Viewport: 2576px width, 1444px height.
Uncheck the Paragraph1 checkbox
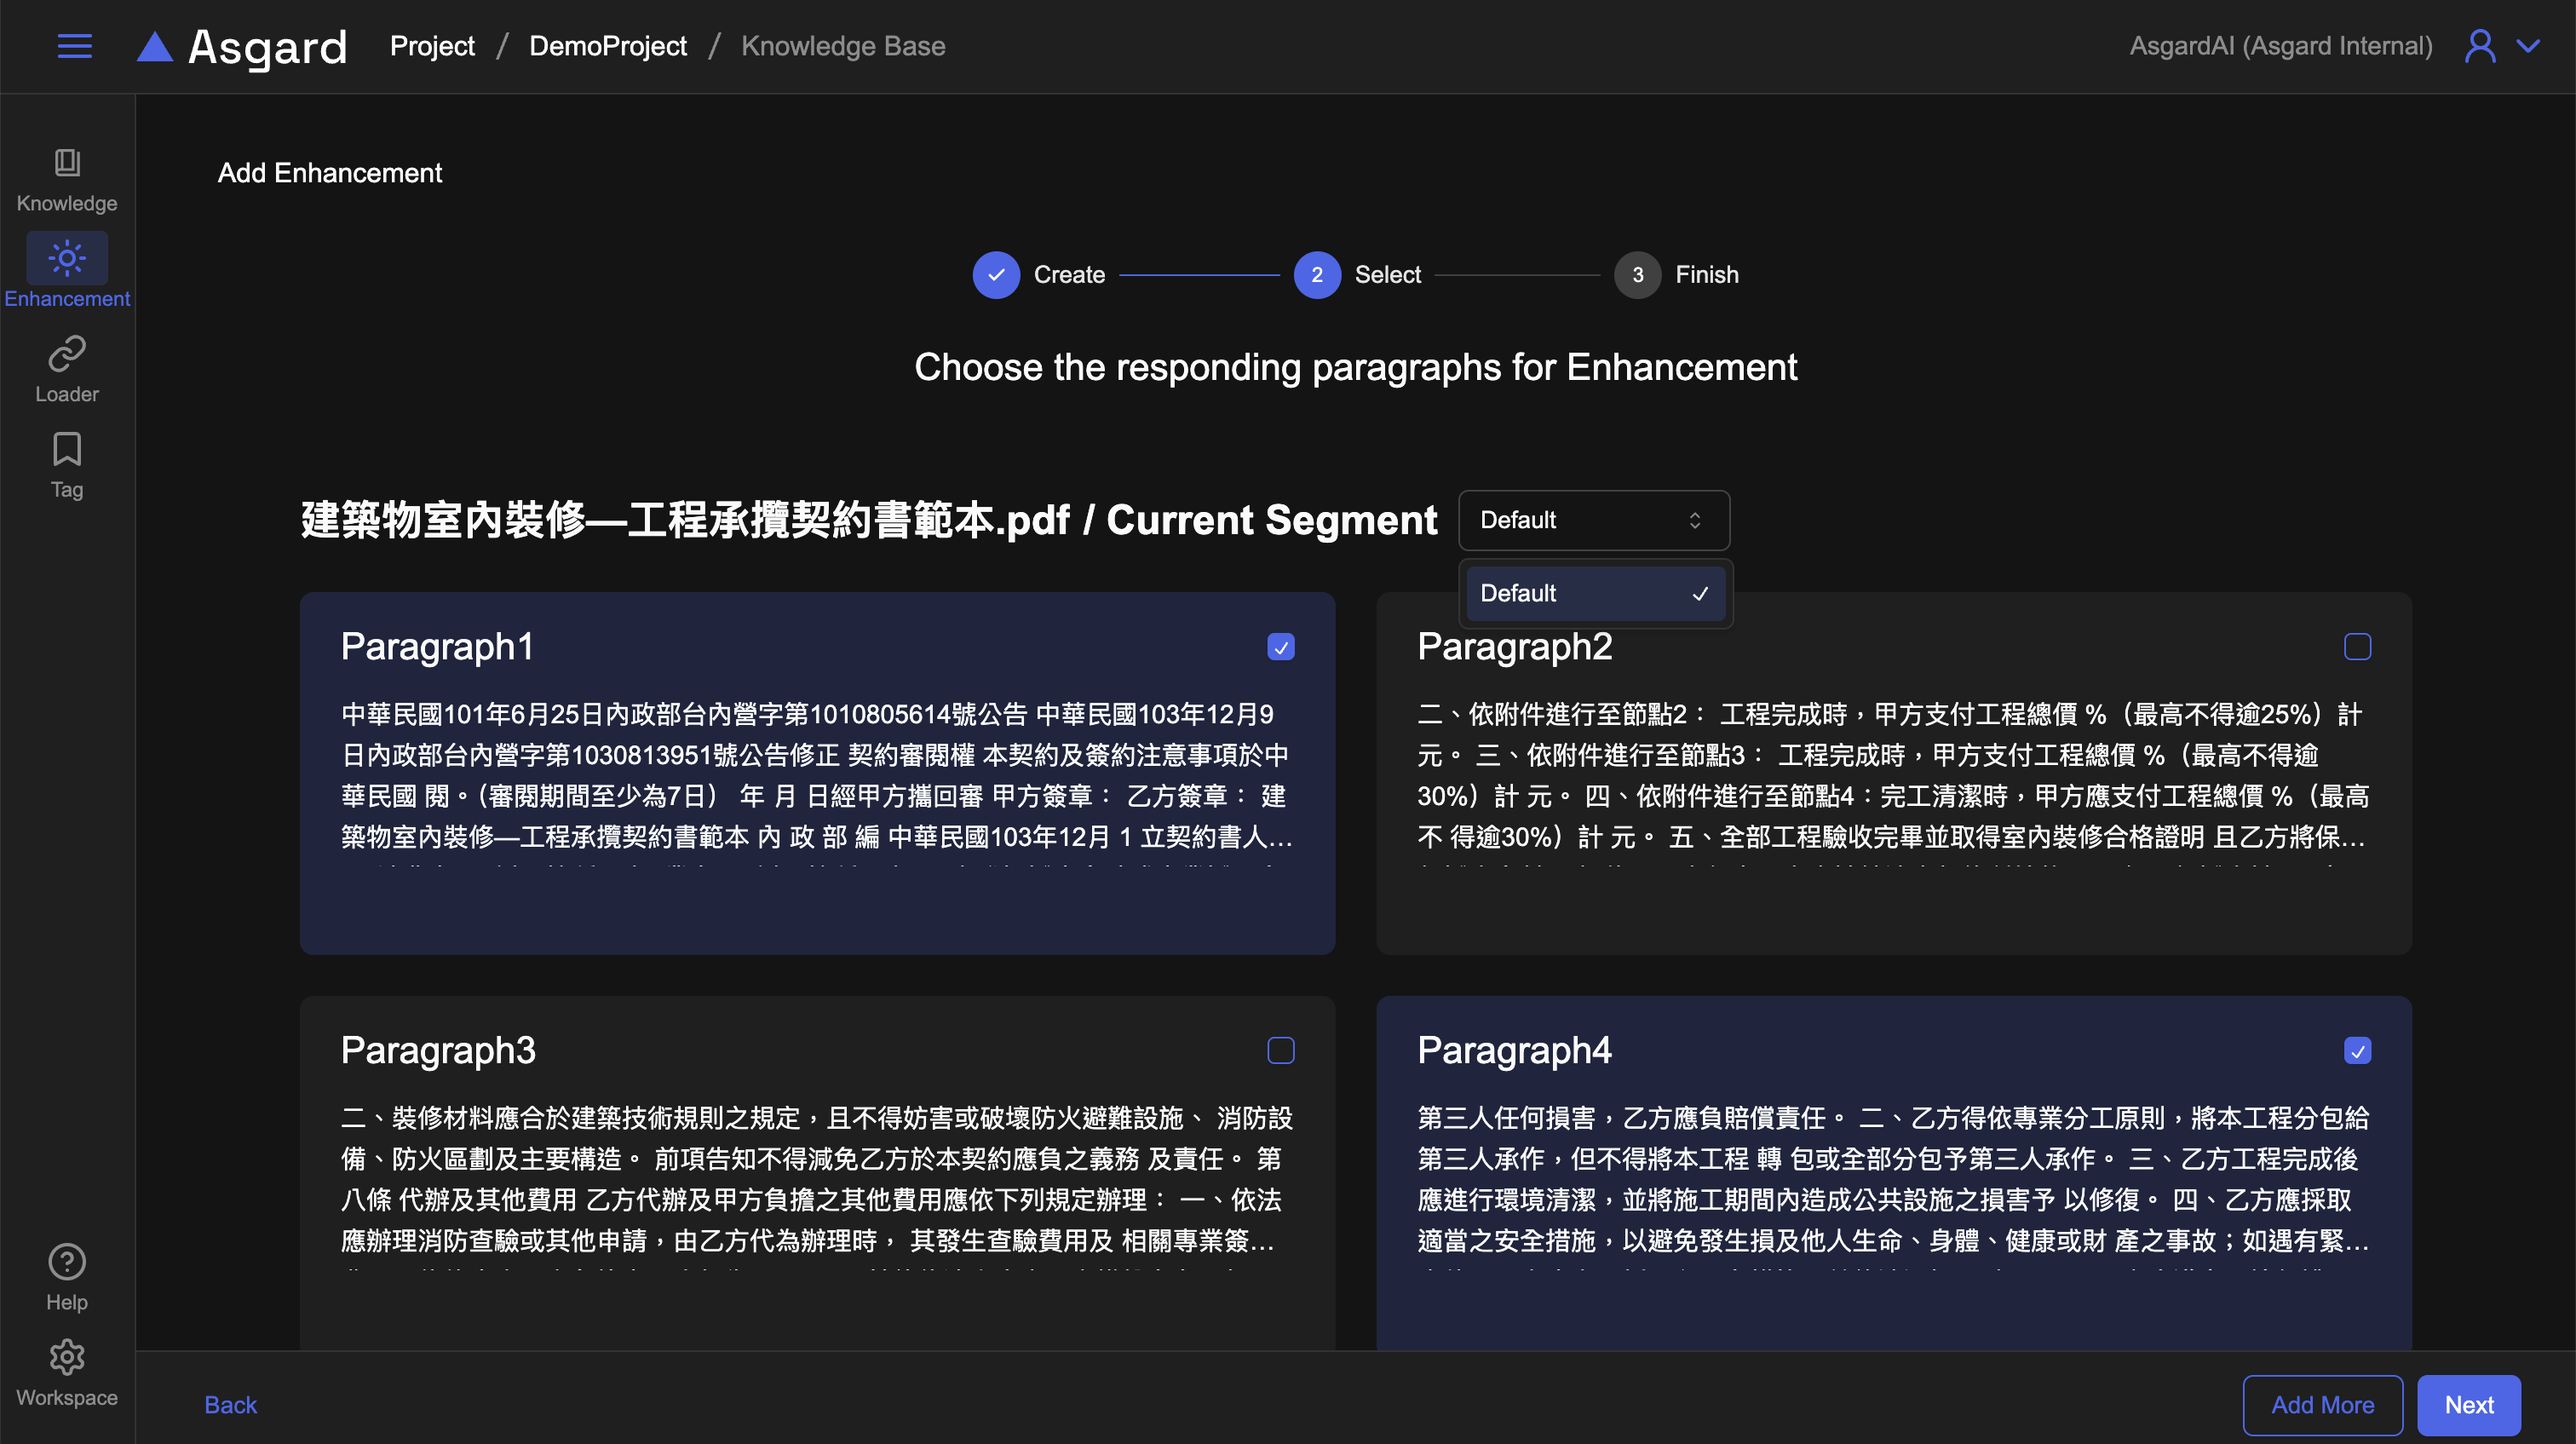1281,647
